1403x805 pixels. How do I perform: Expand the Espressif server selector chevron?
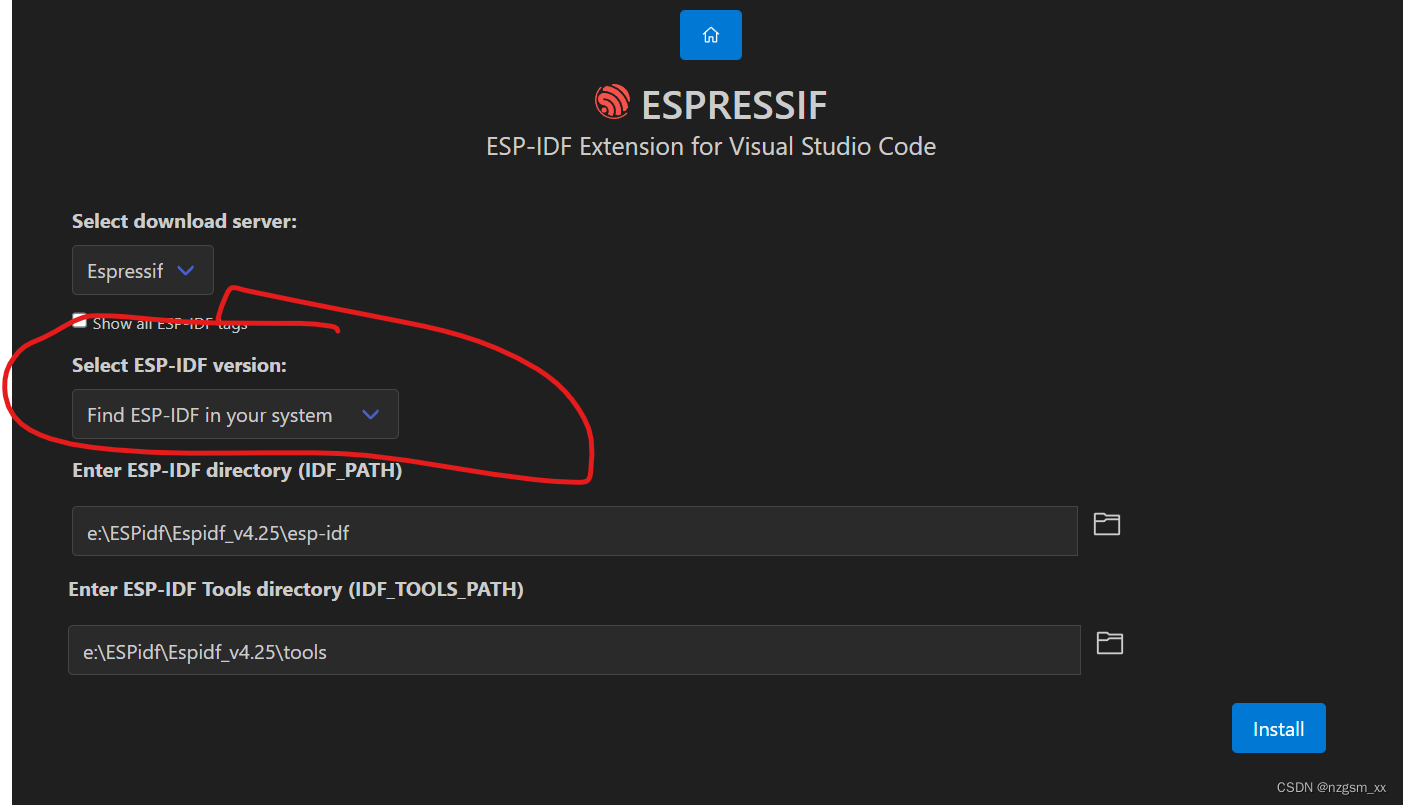click(x=186, y=269)
